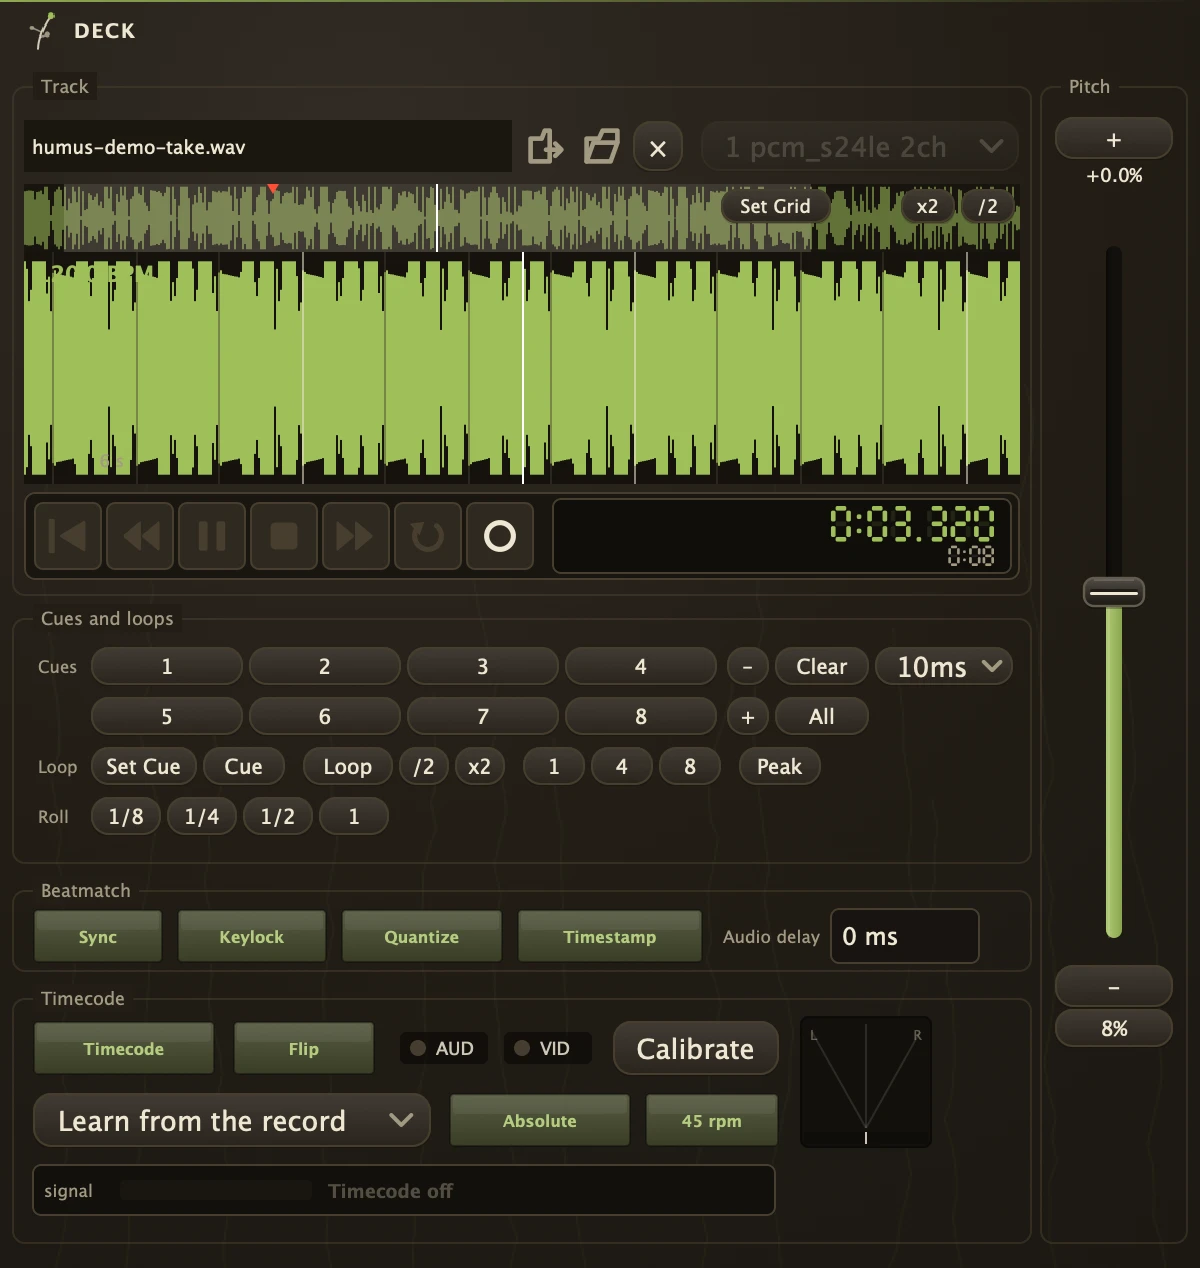Toggle Absolute timecode mode
Image resolution: width=1200 pixels, height=1268 pixels.
(x=540, y=1121)
